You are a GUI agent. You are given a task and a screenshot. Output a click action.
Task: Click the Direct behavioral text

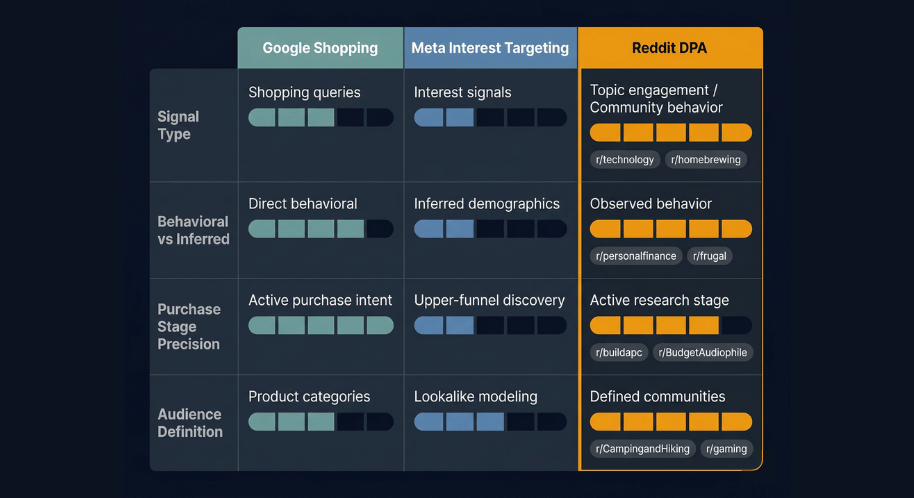[303, 204]
